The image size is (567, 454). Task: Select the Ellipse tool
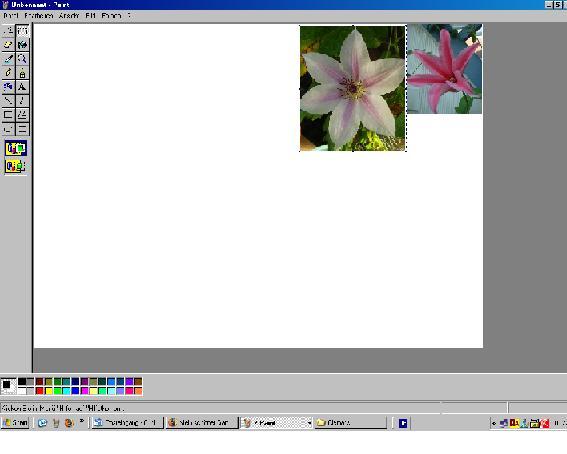pos(8,129)
